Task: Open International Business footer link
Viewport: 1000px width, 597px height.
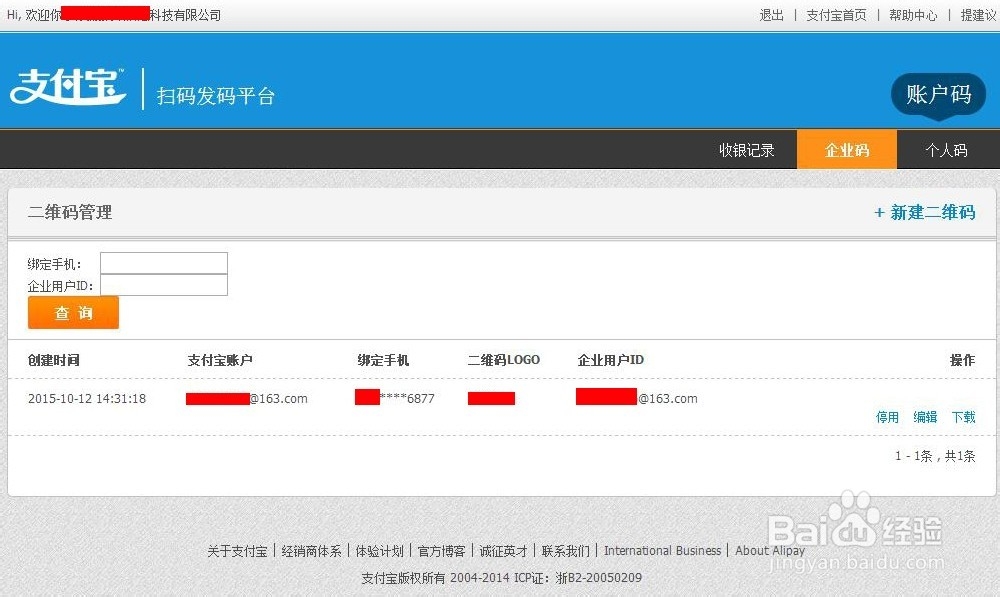Action: pyautogui.click(x=663, y=550)
